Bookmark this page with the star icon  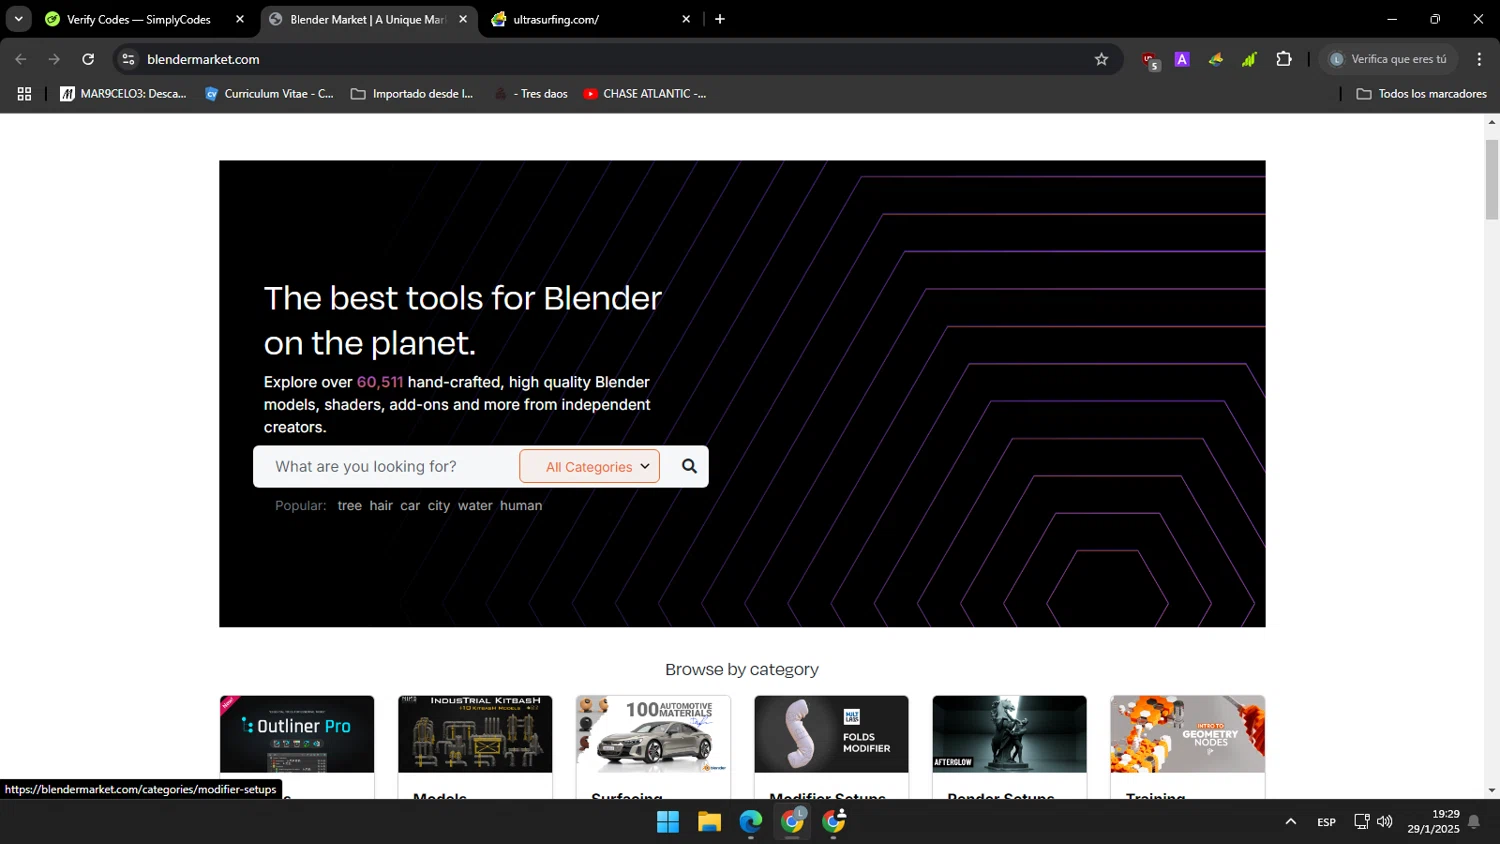pyautogui.click(x=1101, y=59)
